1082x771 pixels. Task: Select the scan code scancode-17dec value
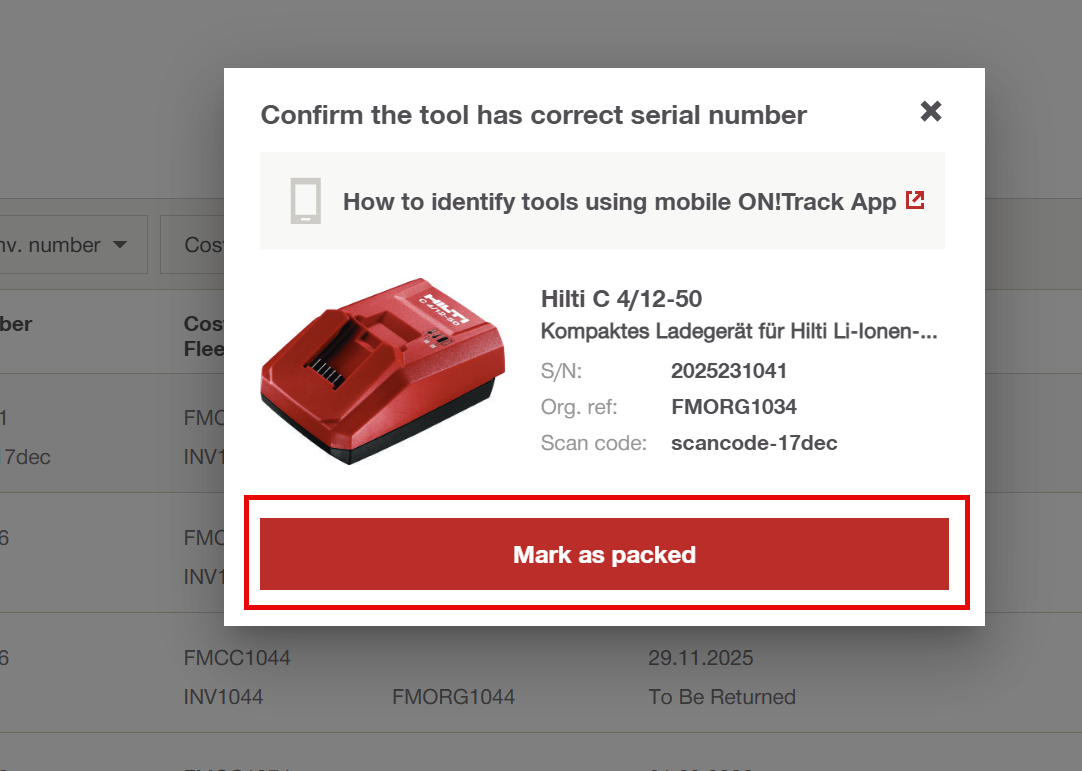[754, 443]
